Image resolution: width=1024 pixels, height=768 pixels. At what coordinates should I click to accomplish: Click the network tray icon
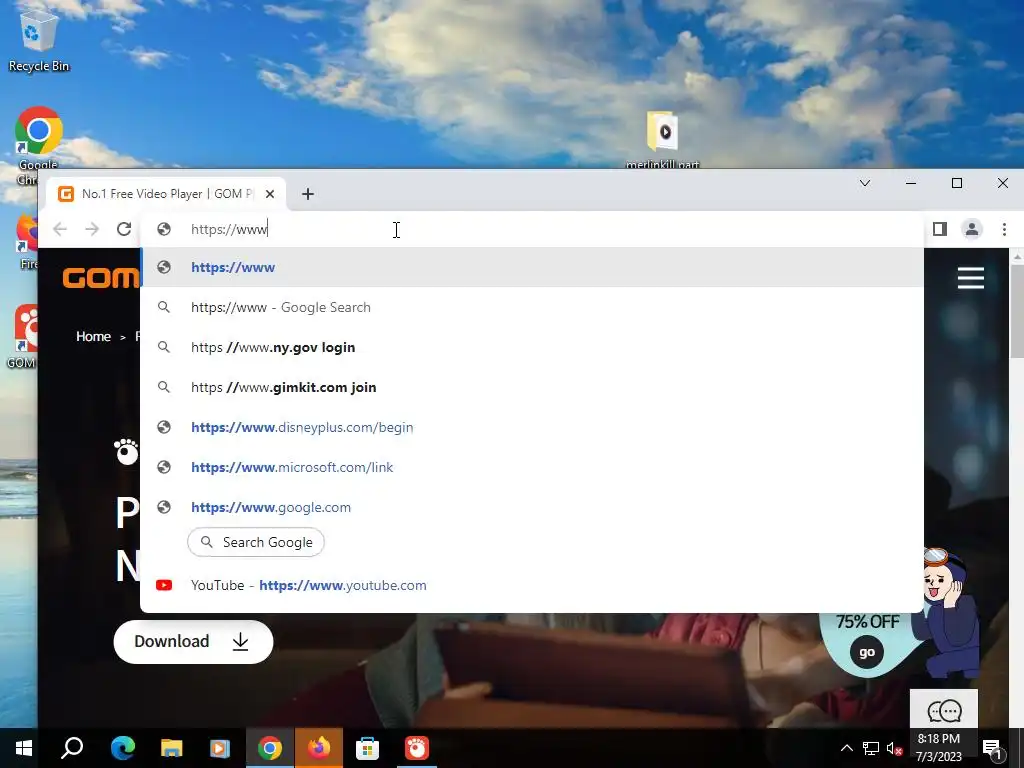point(871,748)
